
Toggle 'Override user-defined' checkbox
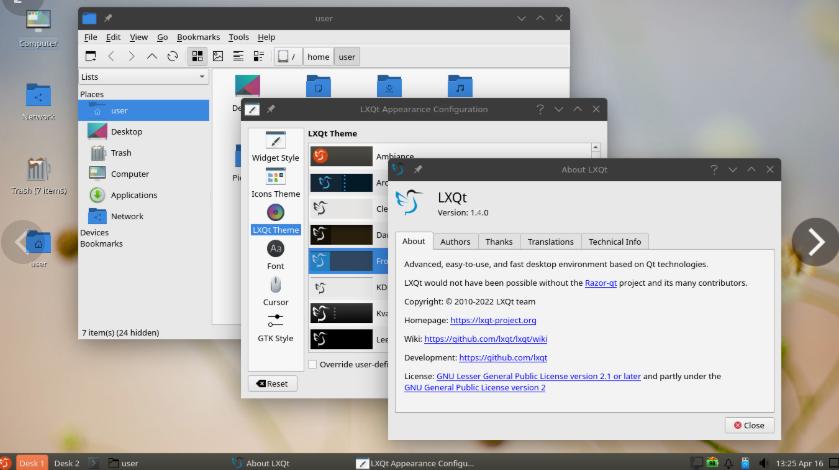point(313,364)
